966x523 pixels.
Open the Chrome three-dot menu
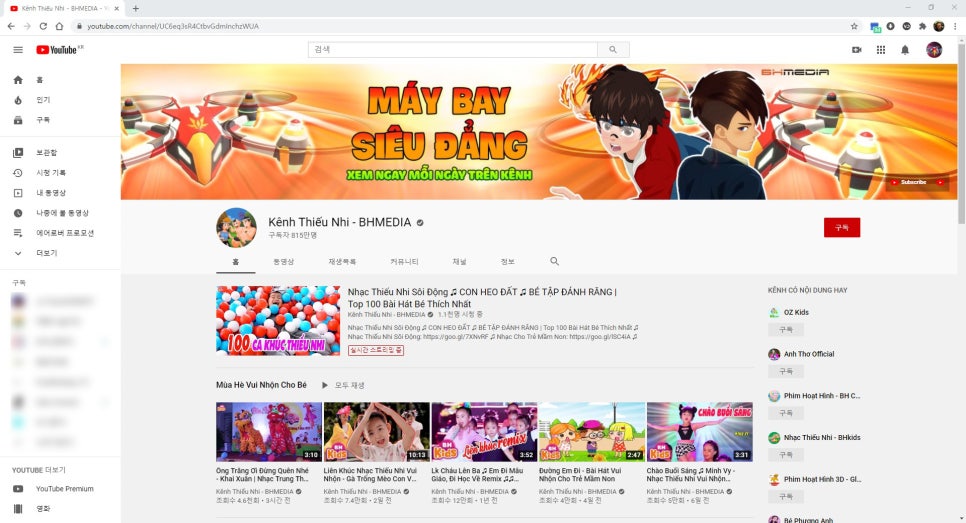click(956, 26)
